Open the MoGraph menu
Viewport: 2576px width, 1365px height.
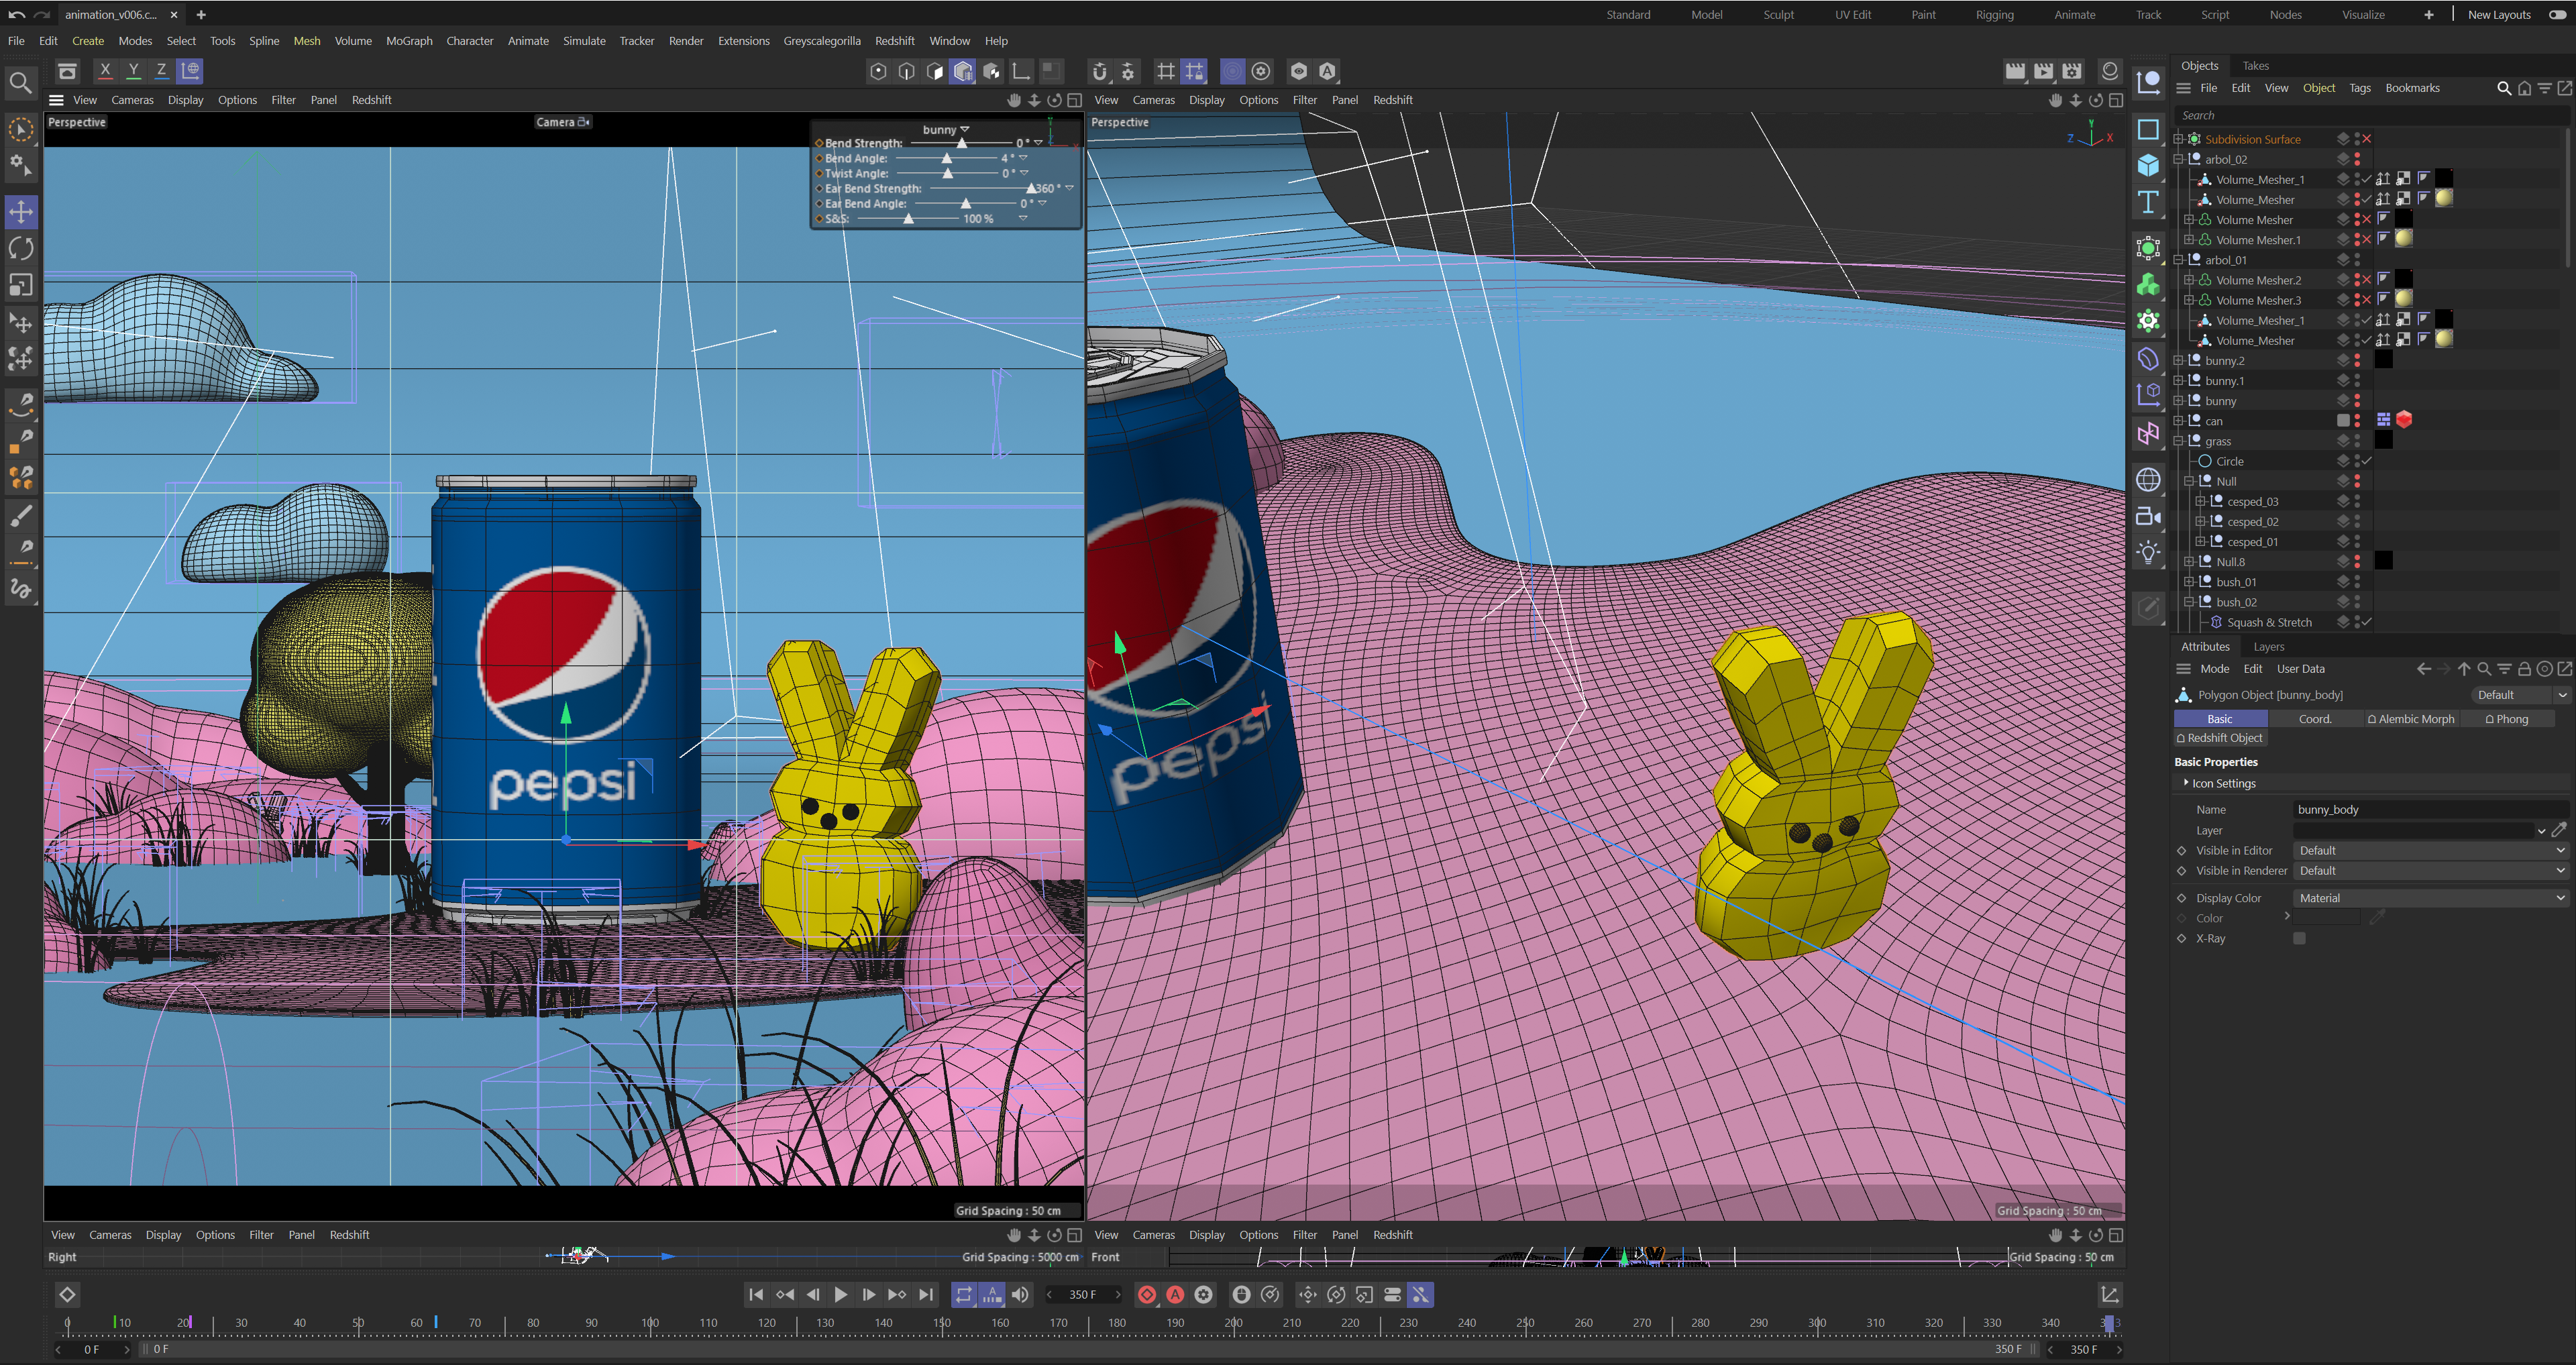[409, 41]
